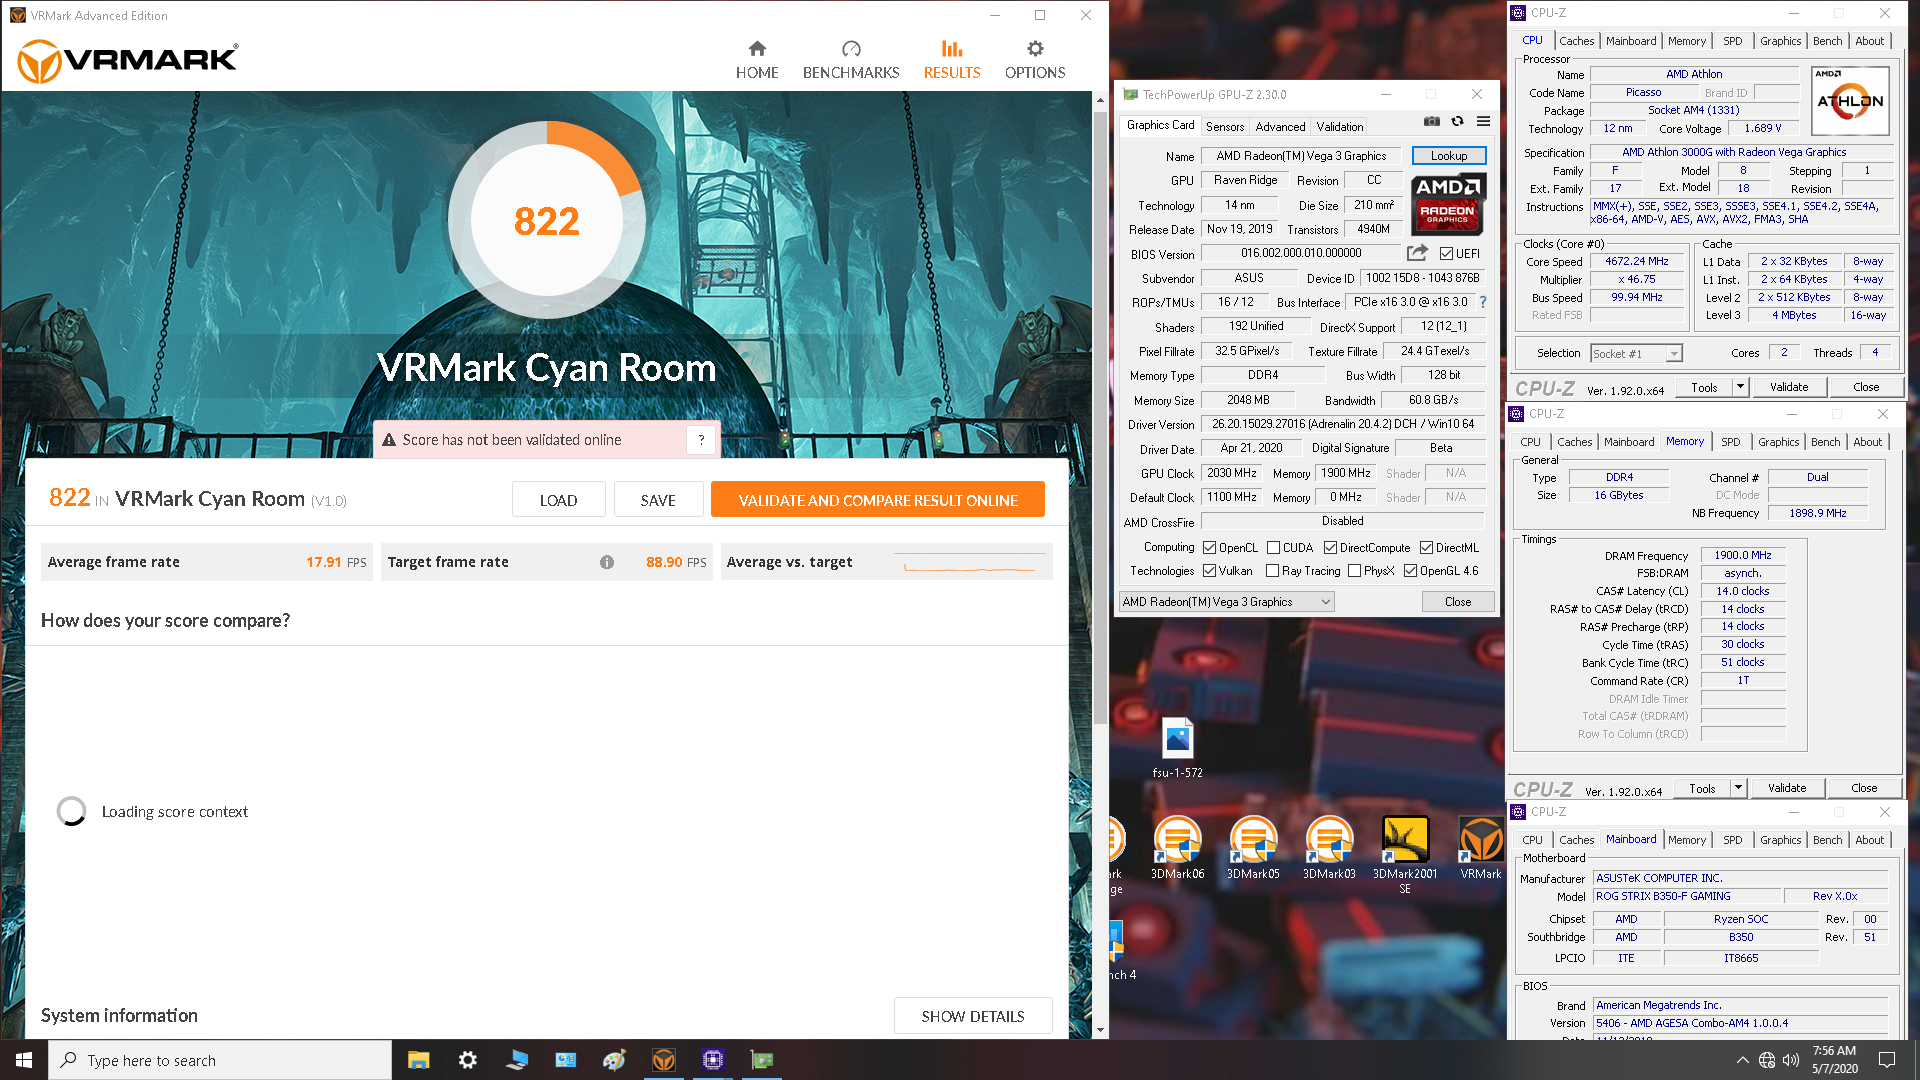Open the BENCHMARKS gauge icon
The width and height of the screenshot is (1920, 1080).
coord(851,49)
